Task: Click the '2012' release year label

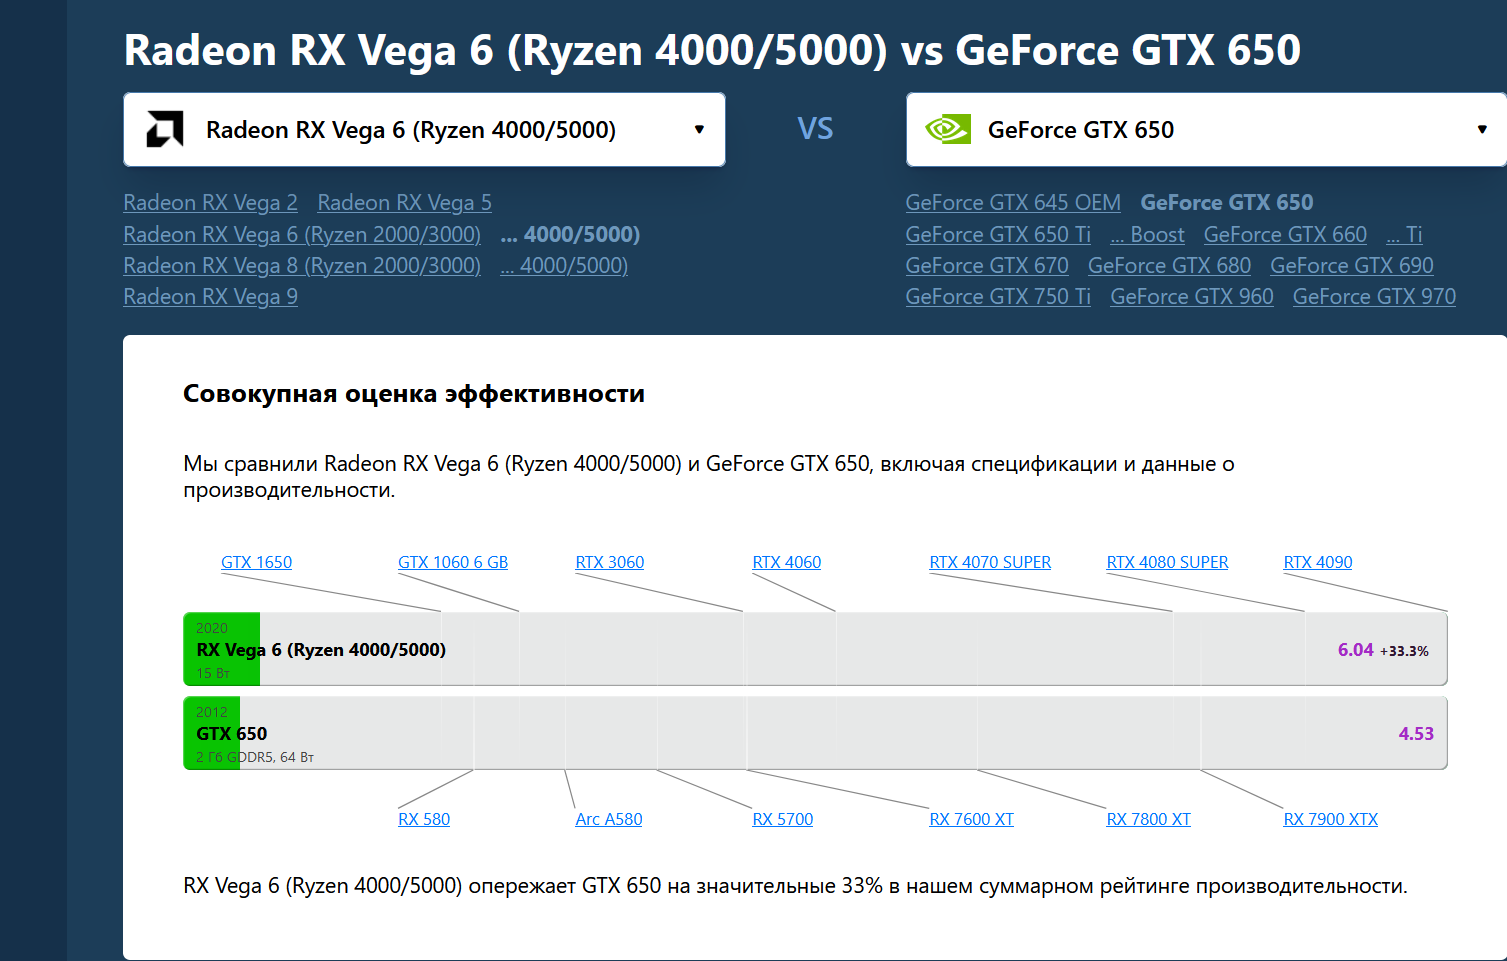Action: click(x=212, y=712)
